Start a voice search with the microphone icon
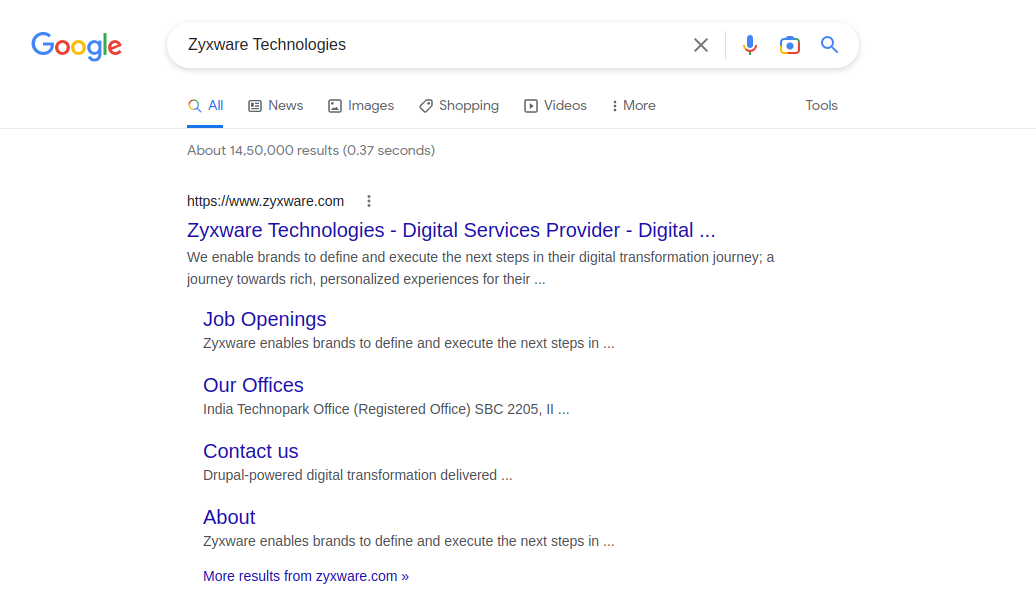This screenshot has width=1036, height=603. (x=750, y=45)
